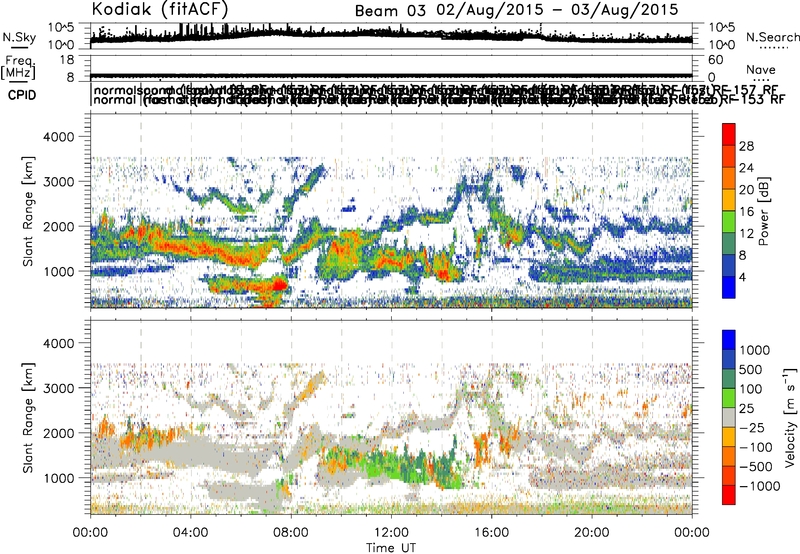Click the '04:00' time axis tick label
The image size is (800, 554).
click(190, 533)
